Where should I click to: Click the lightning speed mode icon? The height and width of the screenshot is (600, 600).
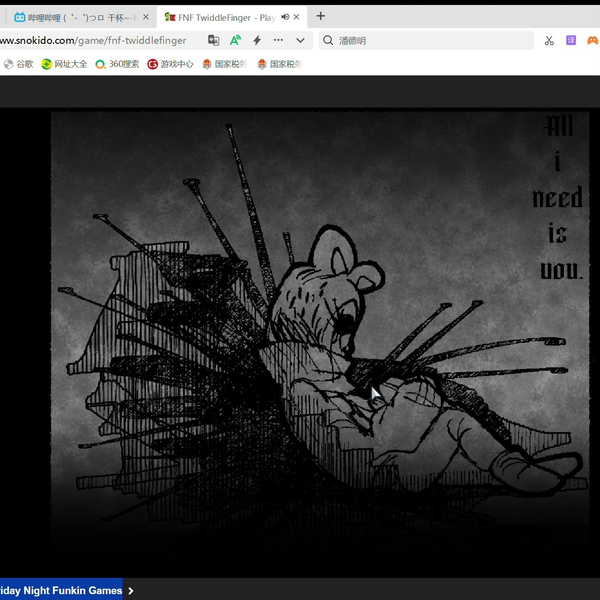(257, 40)
